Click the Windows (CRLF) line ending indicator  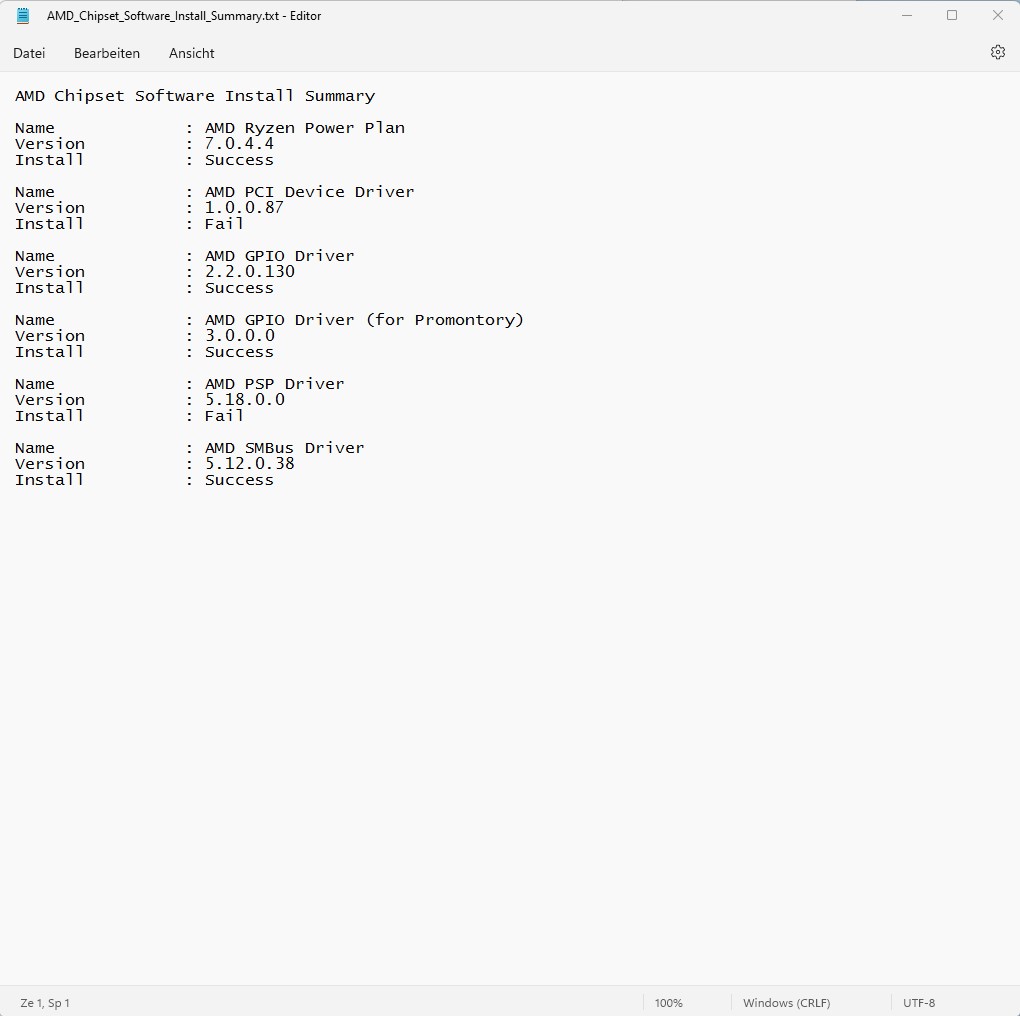[x=786, y=1003]
